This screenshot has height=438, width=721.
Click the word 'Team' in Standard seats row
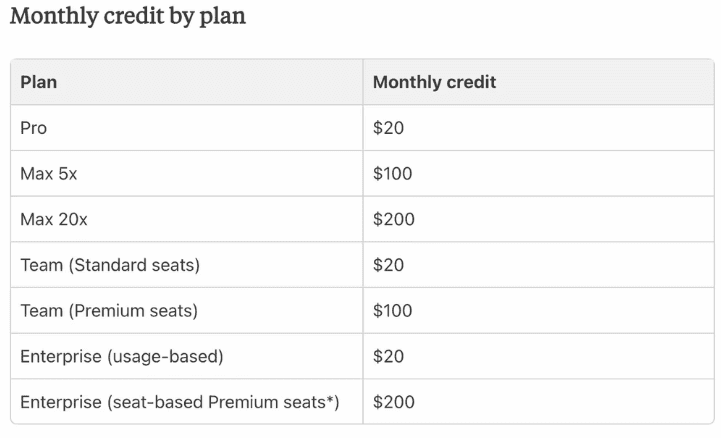(x=41, y=265)
